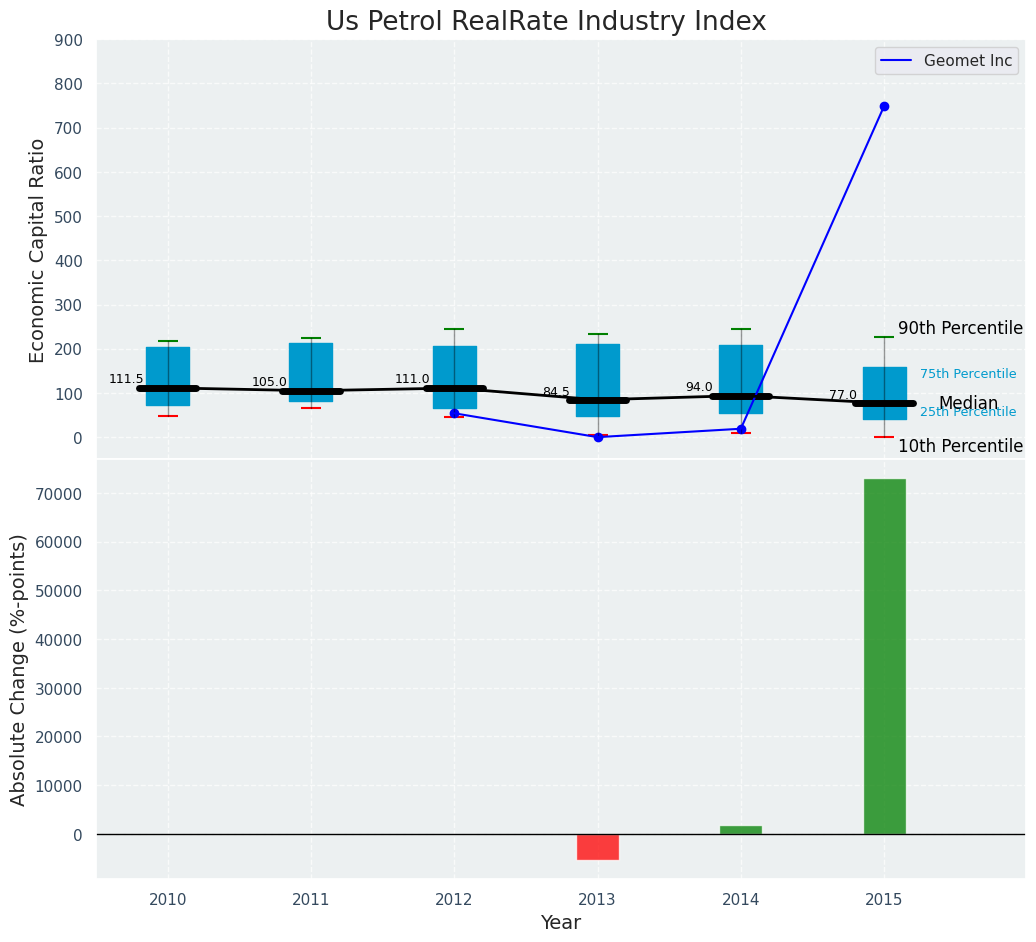Viewport: 1036px width, 942px height.
Task: Click the tall green 2015 change bar
Action: pyautogui.click(x=884, y=655)
